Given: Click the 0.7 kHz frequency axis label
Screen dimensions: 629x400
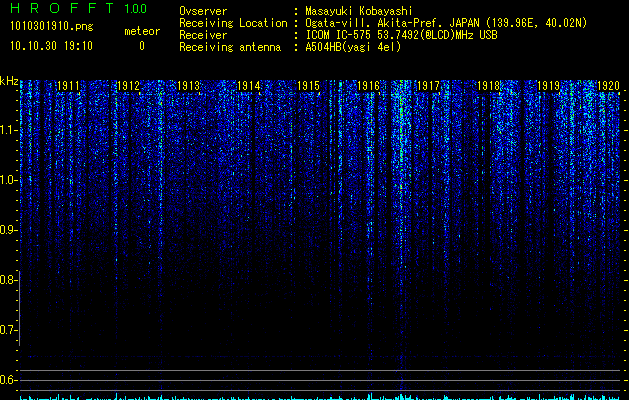Looking at the screenshot, I should pos(7,330).
